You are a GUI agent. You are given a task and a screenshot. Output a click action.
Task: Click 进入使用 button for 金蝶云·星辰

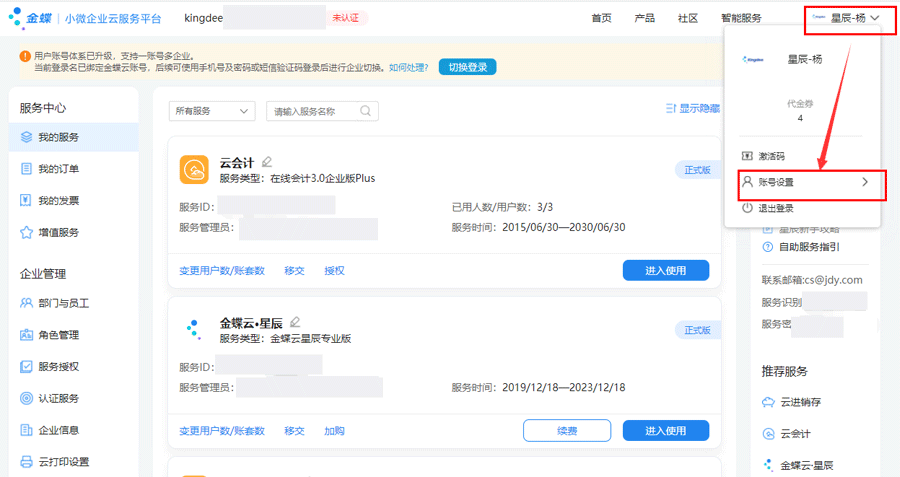click(666, 431)
